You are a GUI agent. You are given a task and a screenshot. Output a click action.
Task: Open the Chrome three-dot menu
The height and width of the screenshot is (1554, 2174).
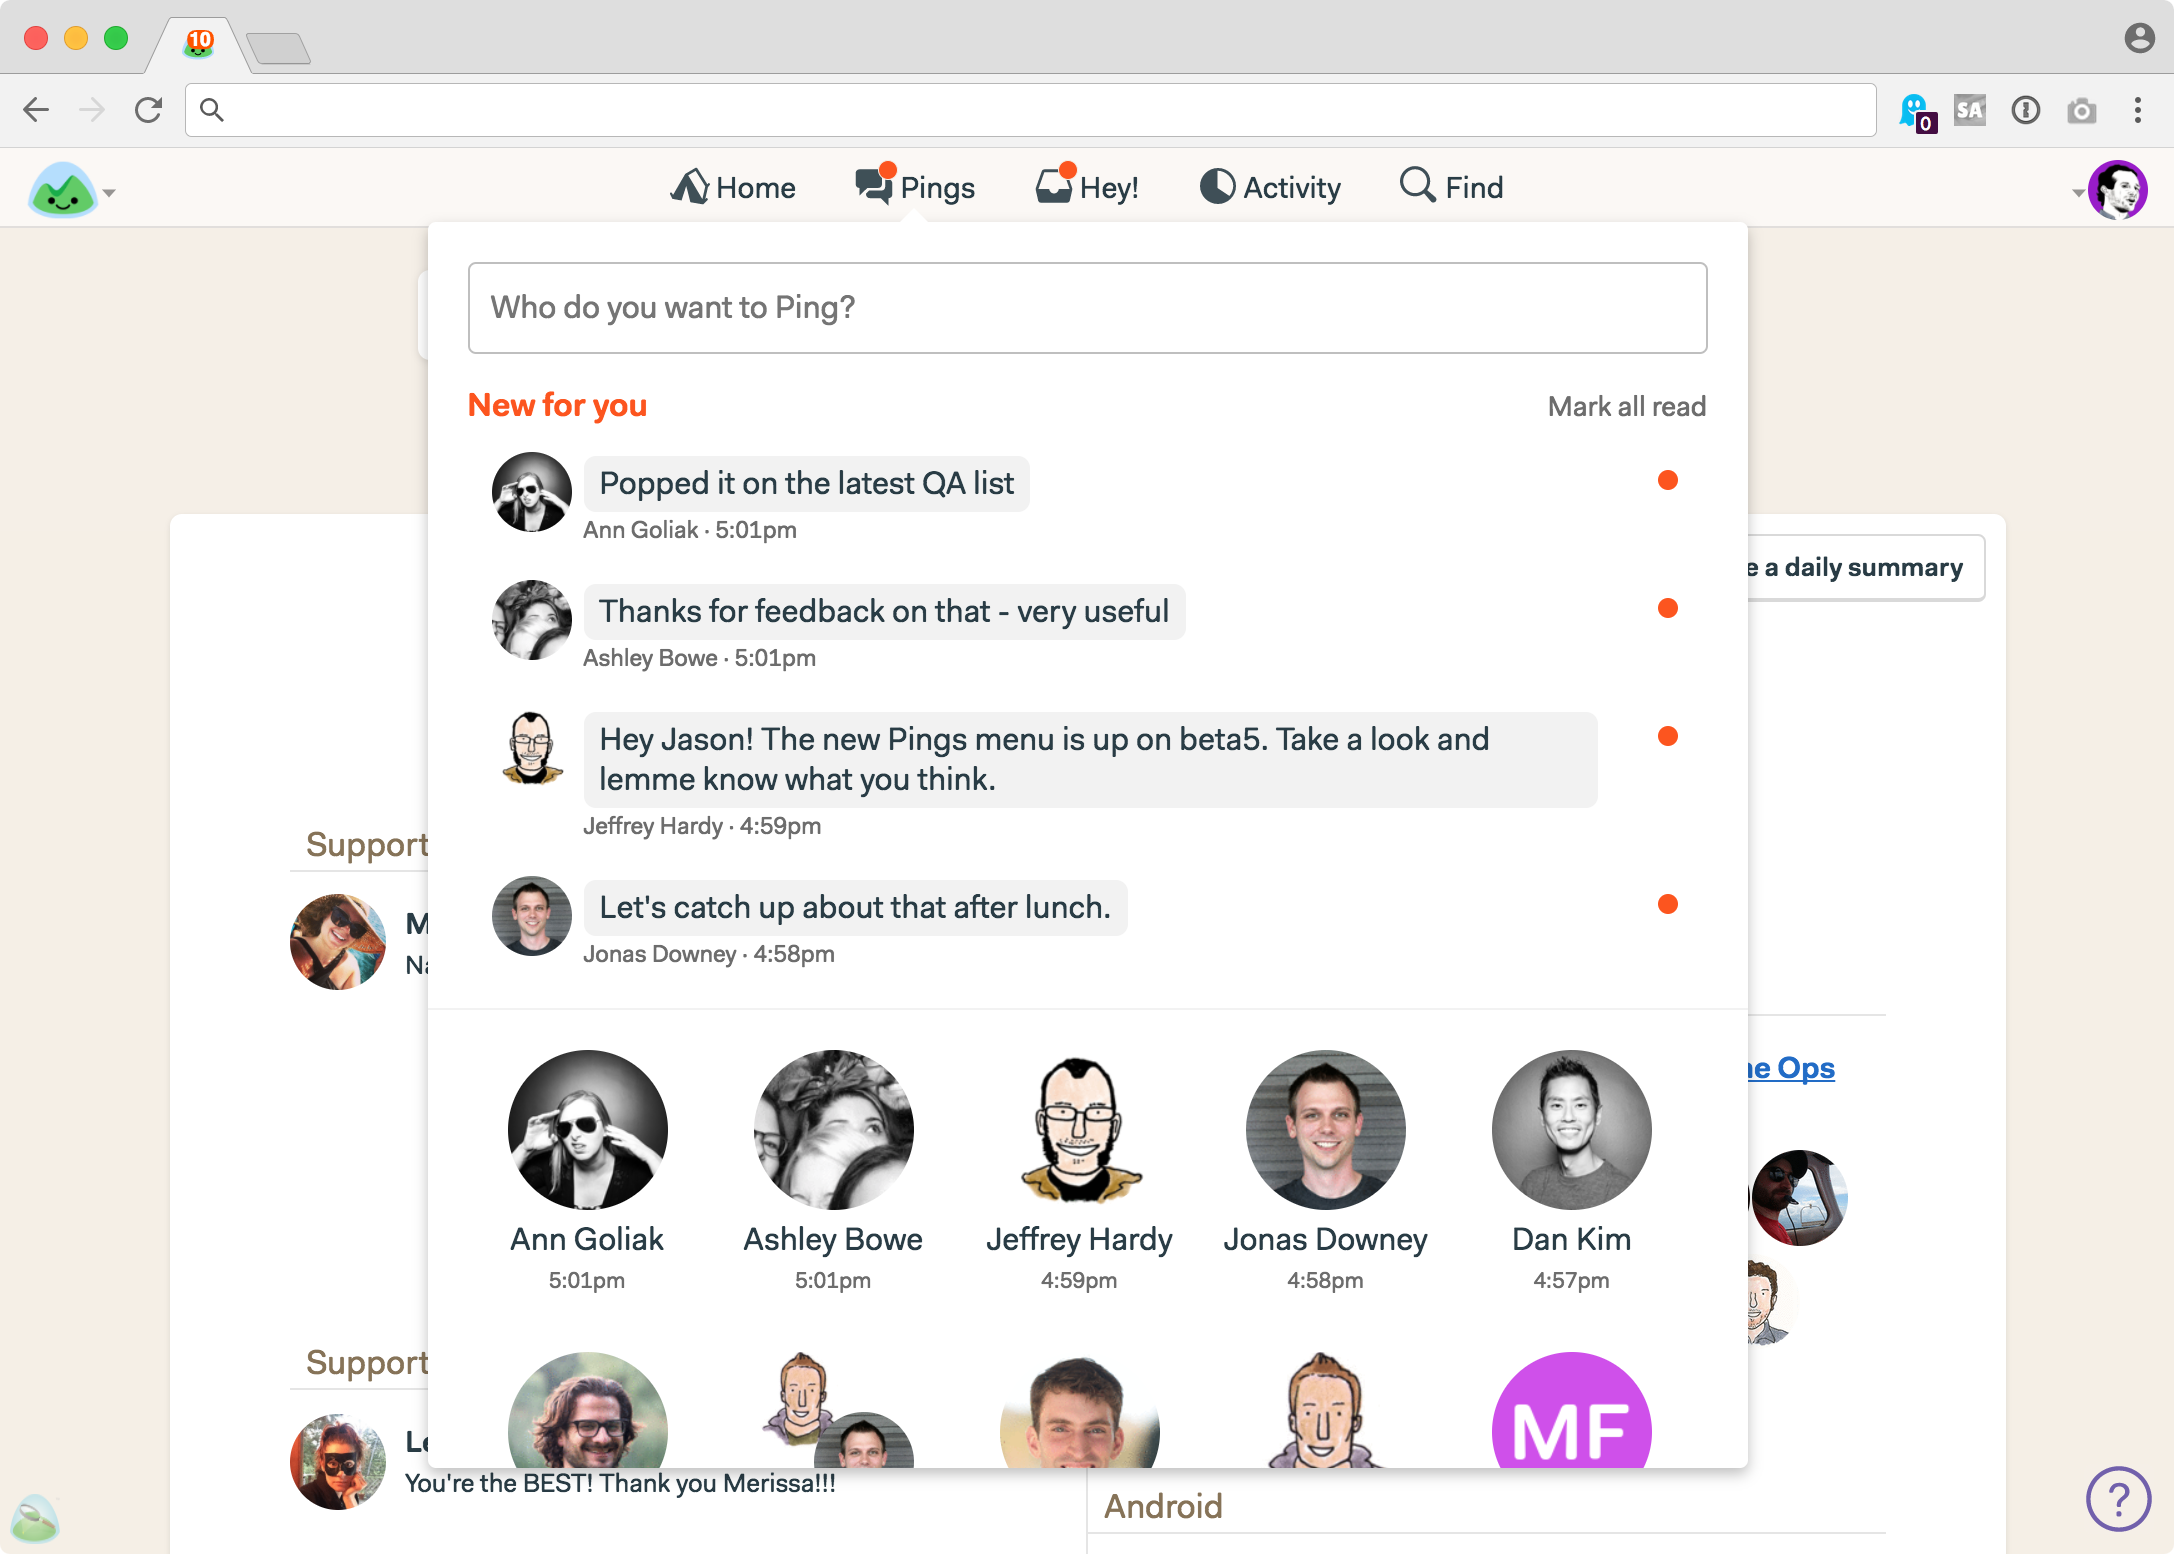click(2138, 110)
